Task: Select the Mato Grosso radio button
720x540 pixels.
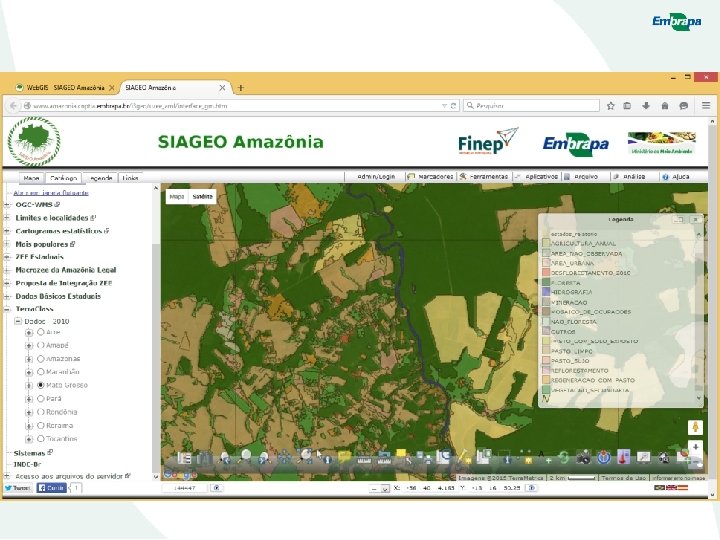Action: click(40, 385)
